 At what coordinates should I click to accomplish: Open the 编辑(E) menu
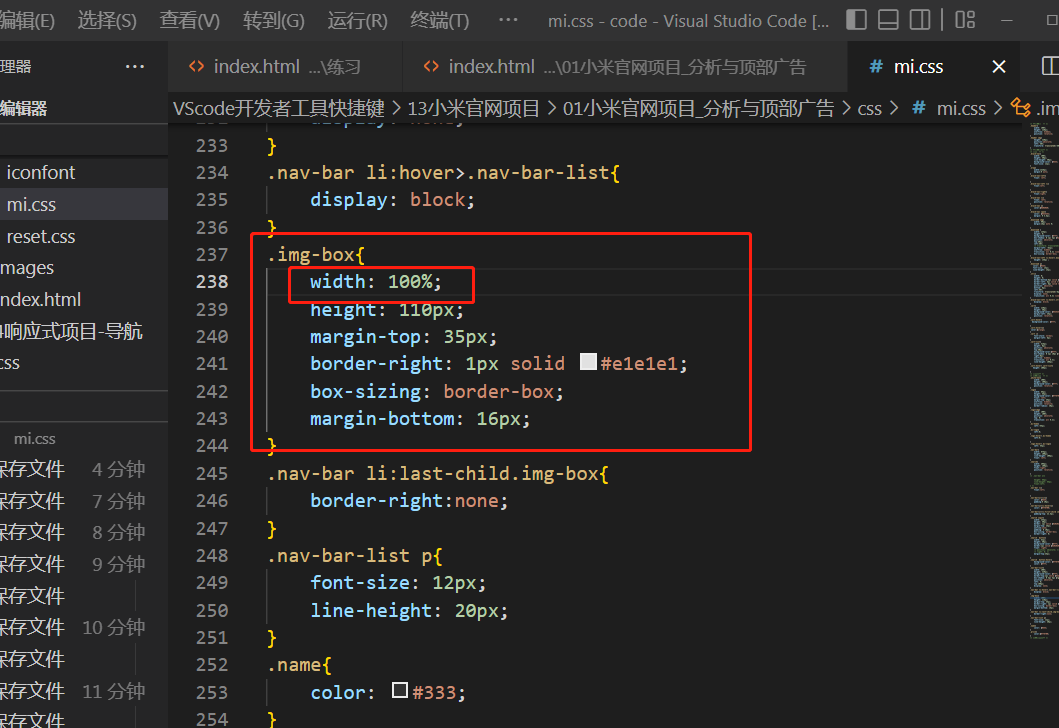(27, 20)
